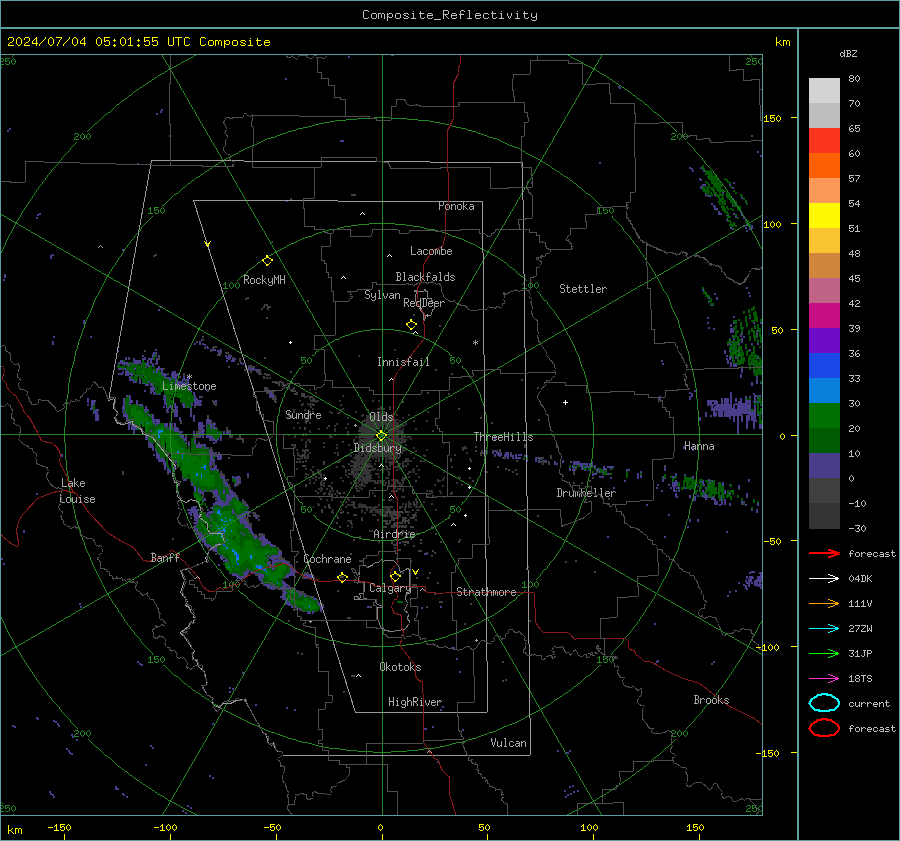Click the Sundre label on the map
The image size is (900, 841).
303,414
